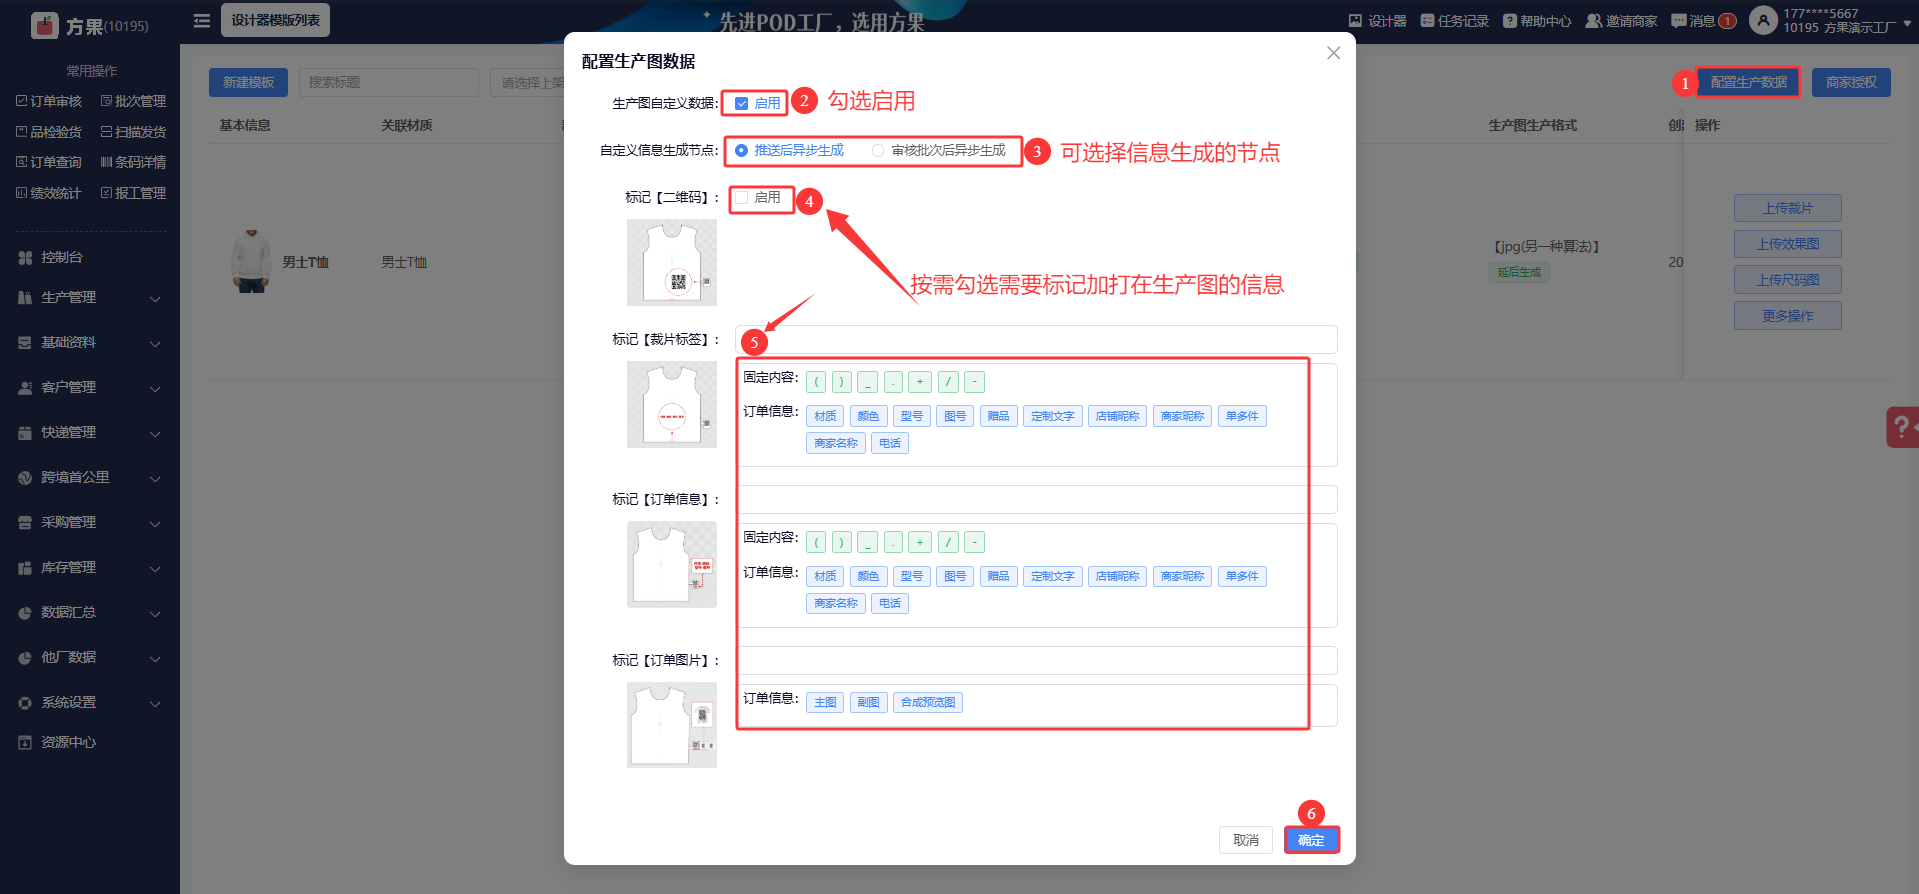Click the user avatar icon
The width and height of the screenshot is (1919, 894).
point(1763,20)
